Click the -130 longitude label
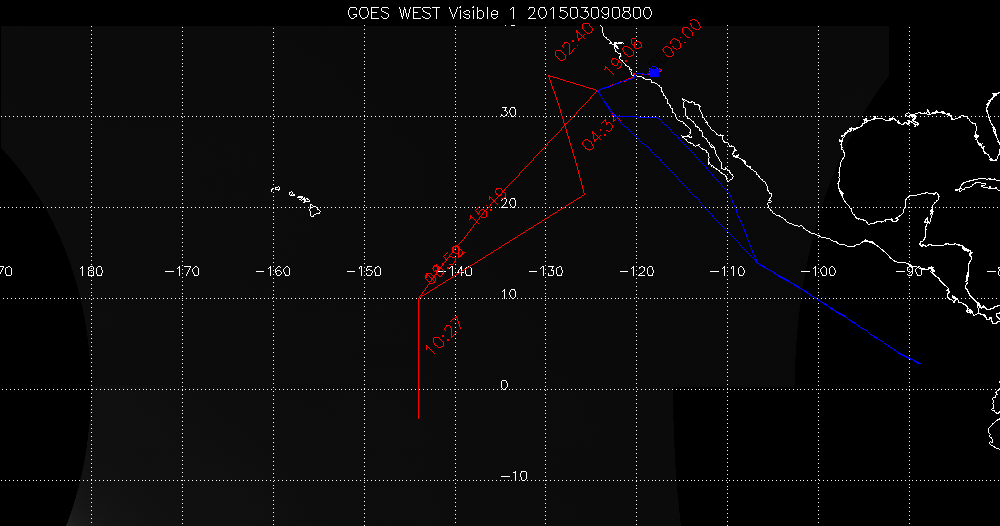This screenshot has width=1000, height=526. [x=546, y=272]
